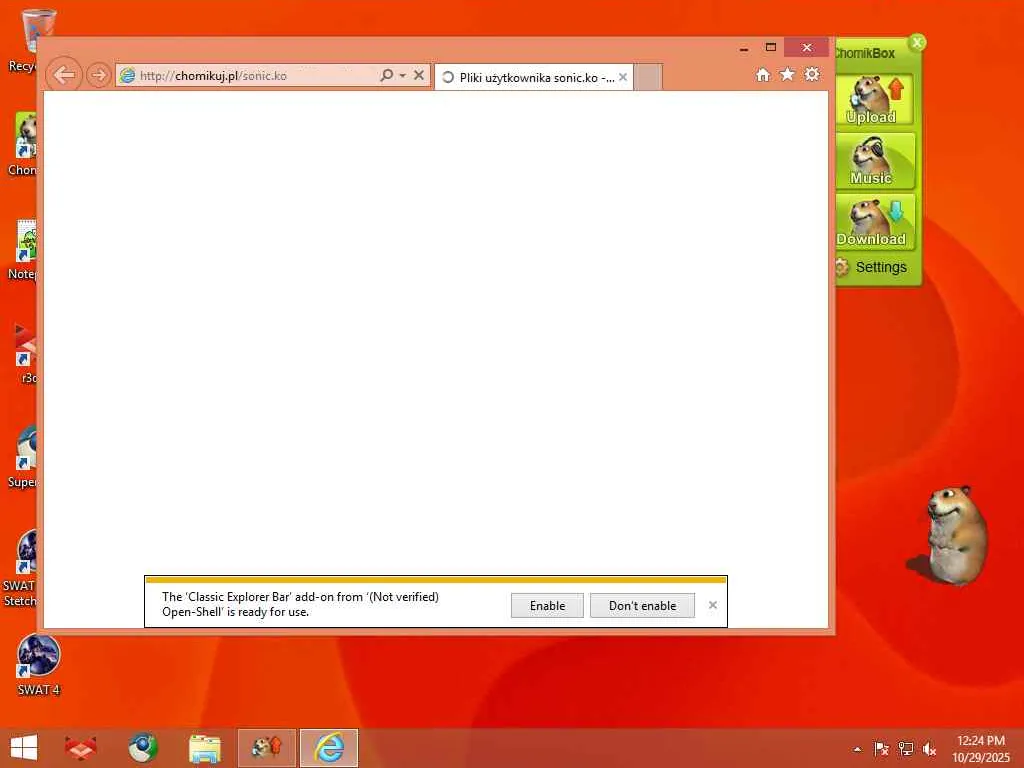Open the Tools gear menu
Viewport: 1024px width, 768px height.
812,74
